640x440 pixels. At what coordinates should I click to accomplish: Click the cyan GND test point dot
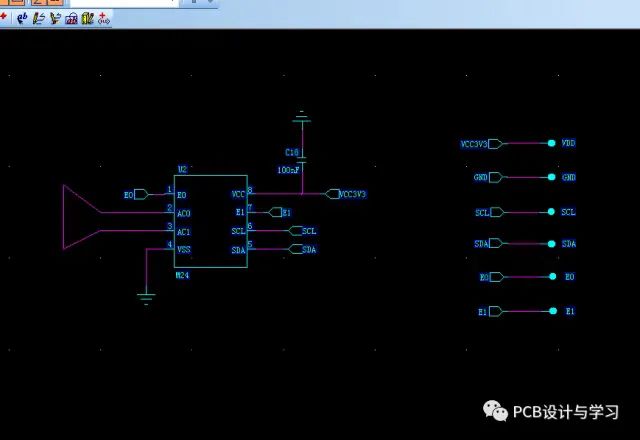[x=551, y=177]
